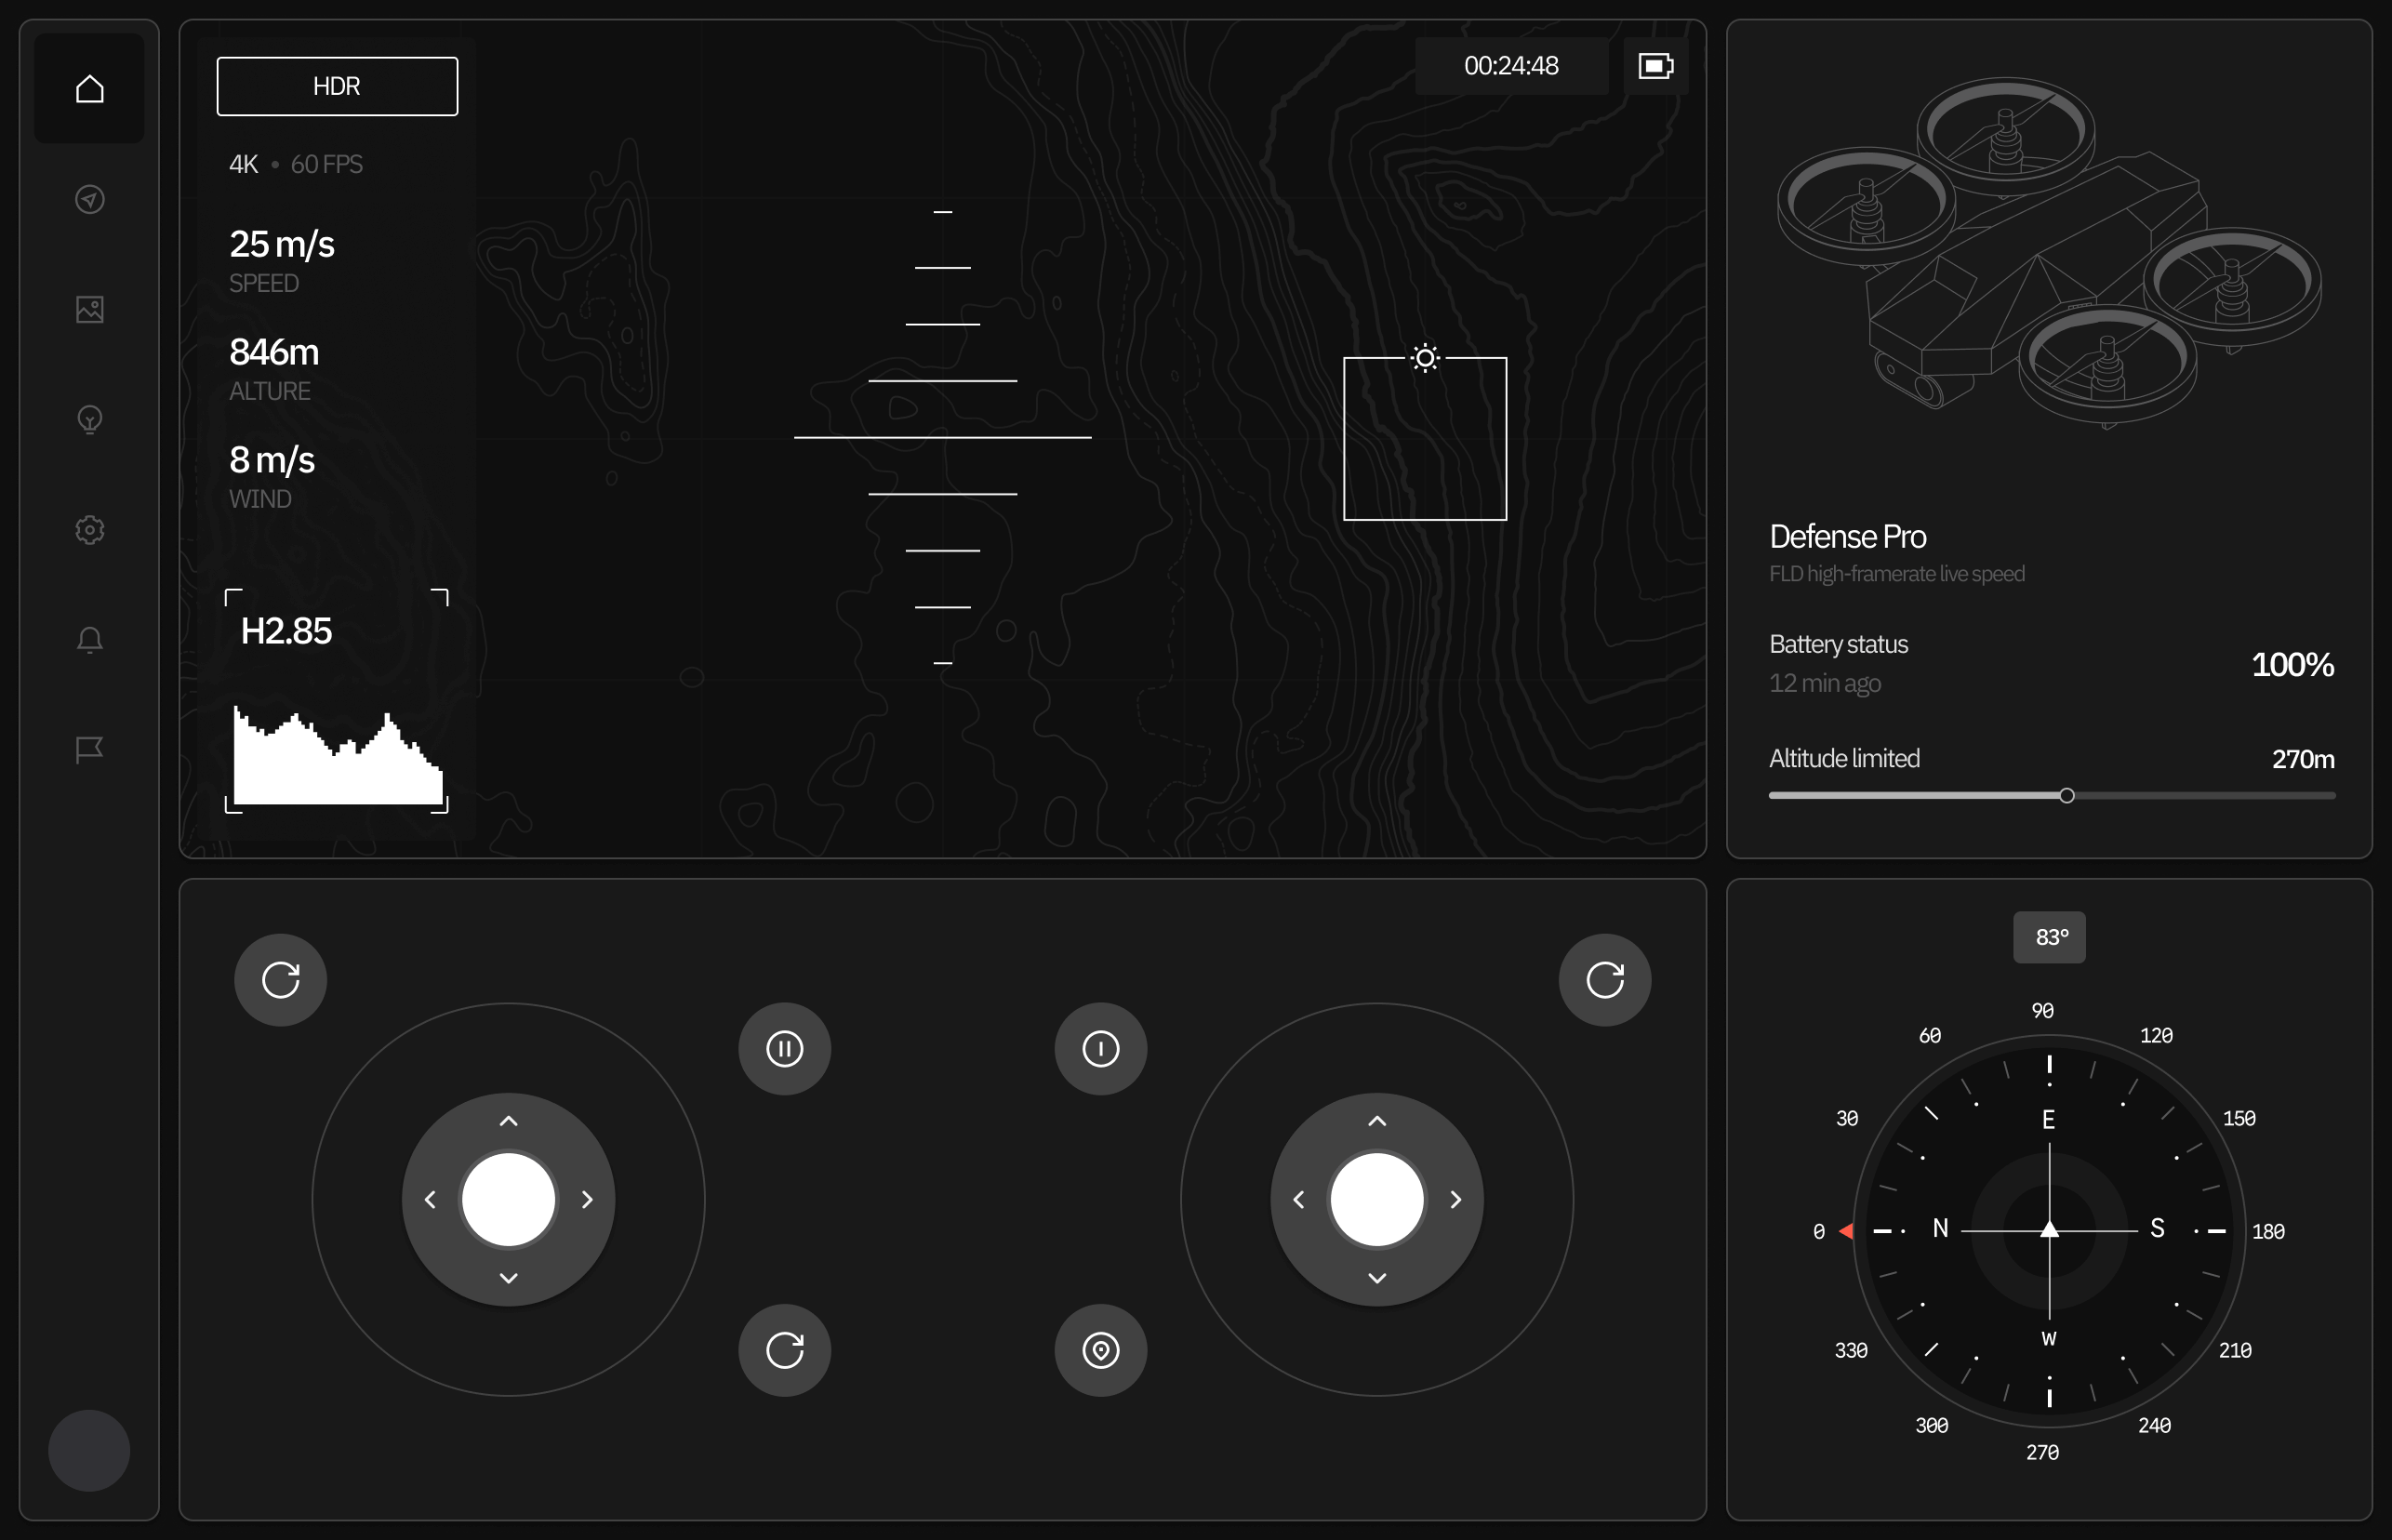The height and width of the screenshot is (1540, 2392).
Task: Click the histogram graph under H2.85
Action: pos(338,755)
